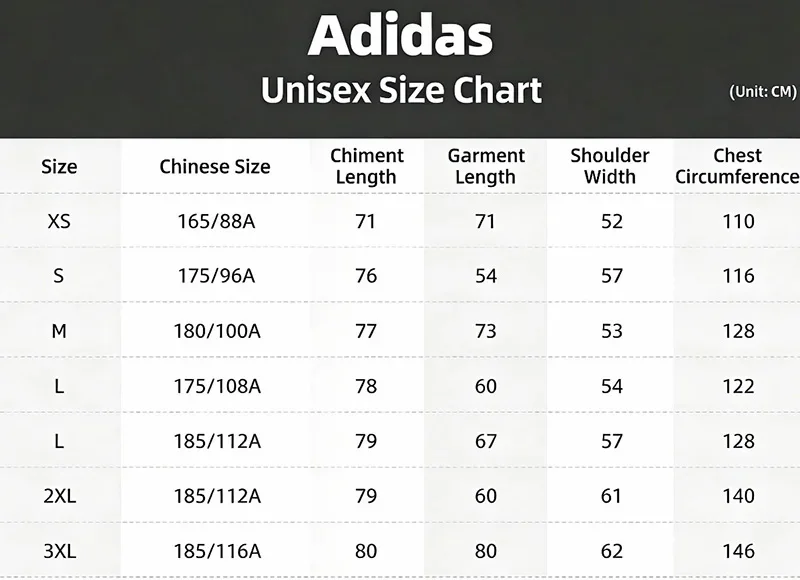The image size is (800, 580).
Task: Click the Garment Length column header
Action: click(486, 166)
